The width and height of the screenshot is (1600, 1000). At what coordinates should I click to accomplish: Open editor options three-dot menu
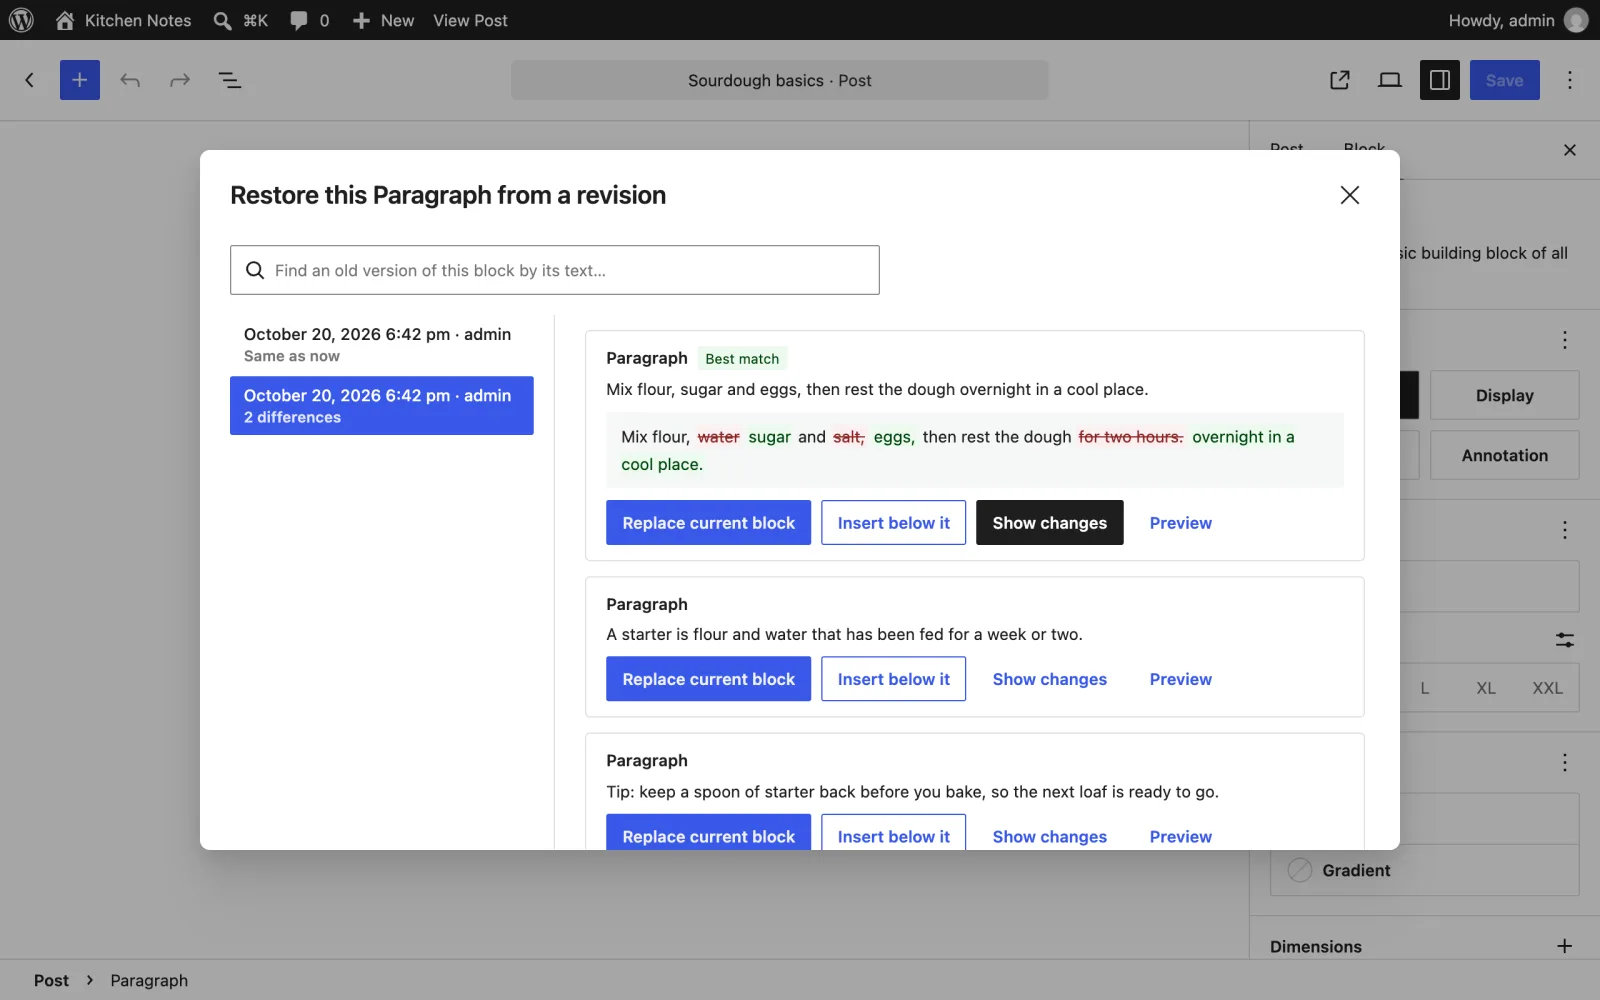(1570, 80)
